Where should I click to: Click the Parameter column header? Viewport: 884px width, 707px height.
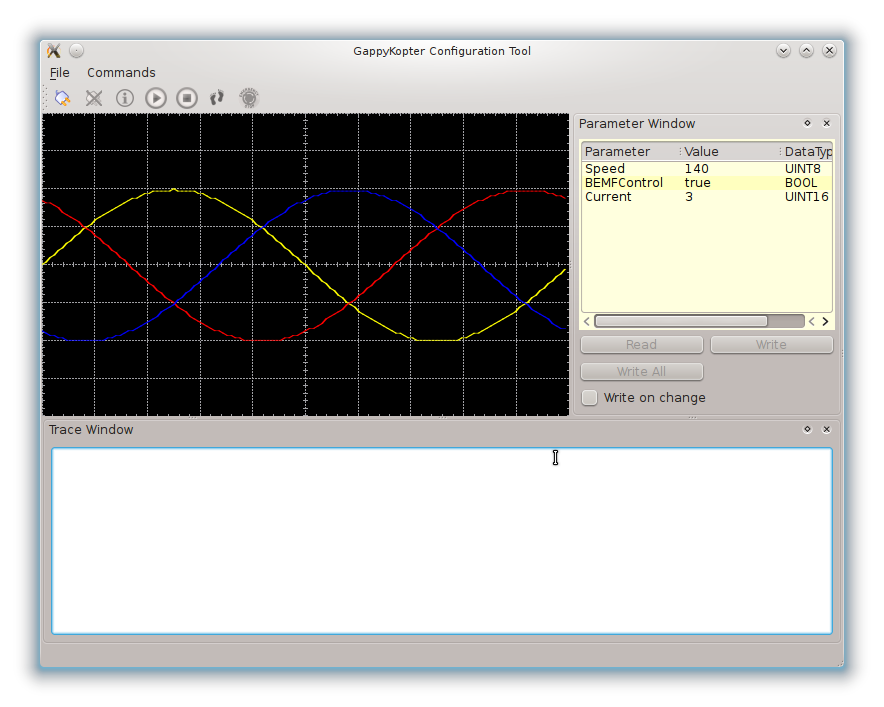[x=630, y=152]
